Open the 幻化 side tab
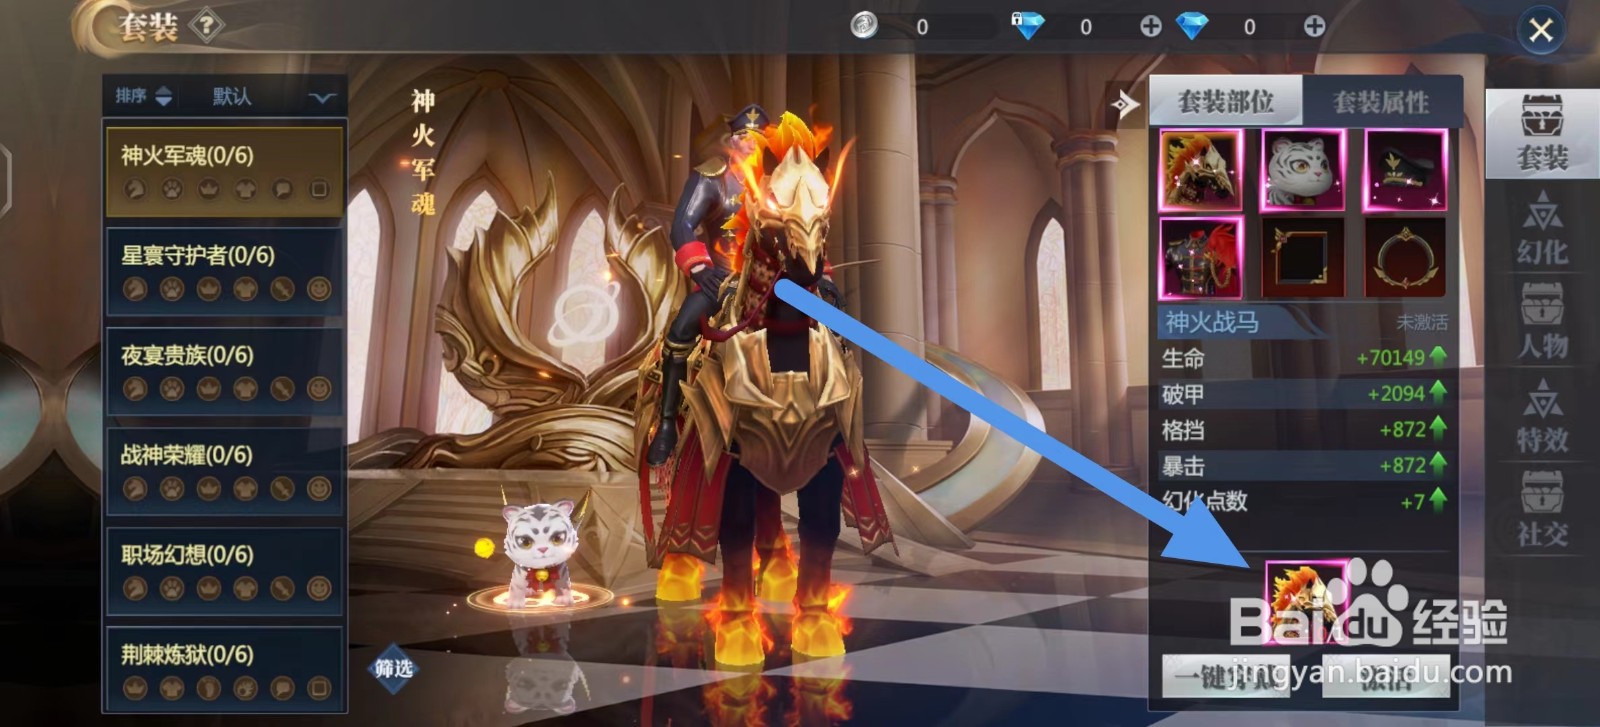The width and height of the screenshot is (1600, 727). pyautogui.click(x=1542, y=228)
